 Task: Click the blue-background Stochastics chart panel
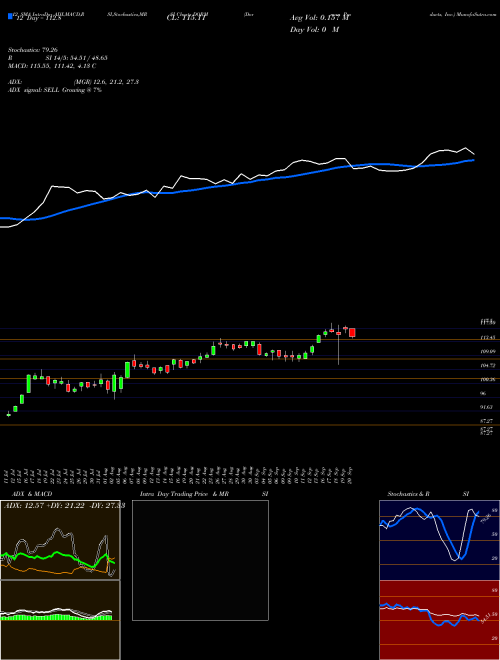(x=439, y=540)
